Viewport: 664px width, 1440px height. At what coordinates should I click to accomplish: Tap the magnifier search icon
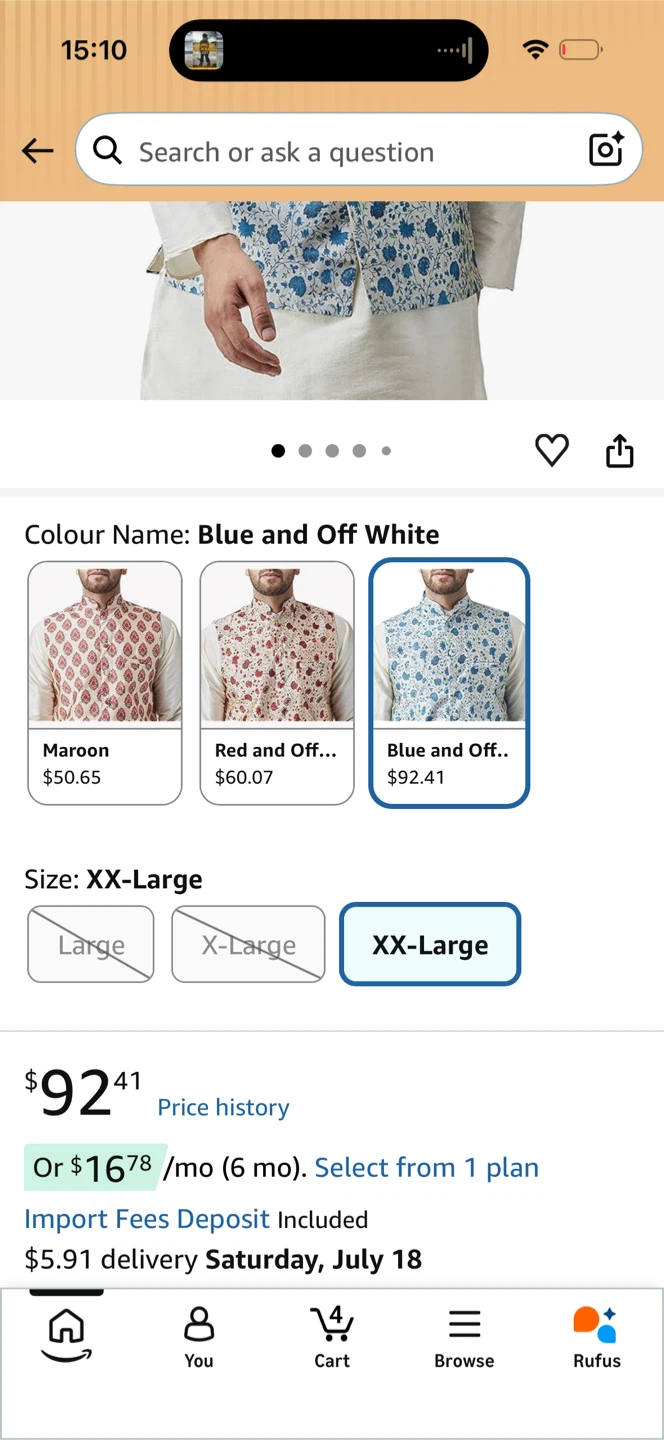[107, 151]
